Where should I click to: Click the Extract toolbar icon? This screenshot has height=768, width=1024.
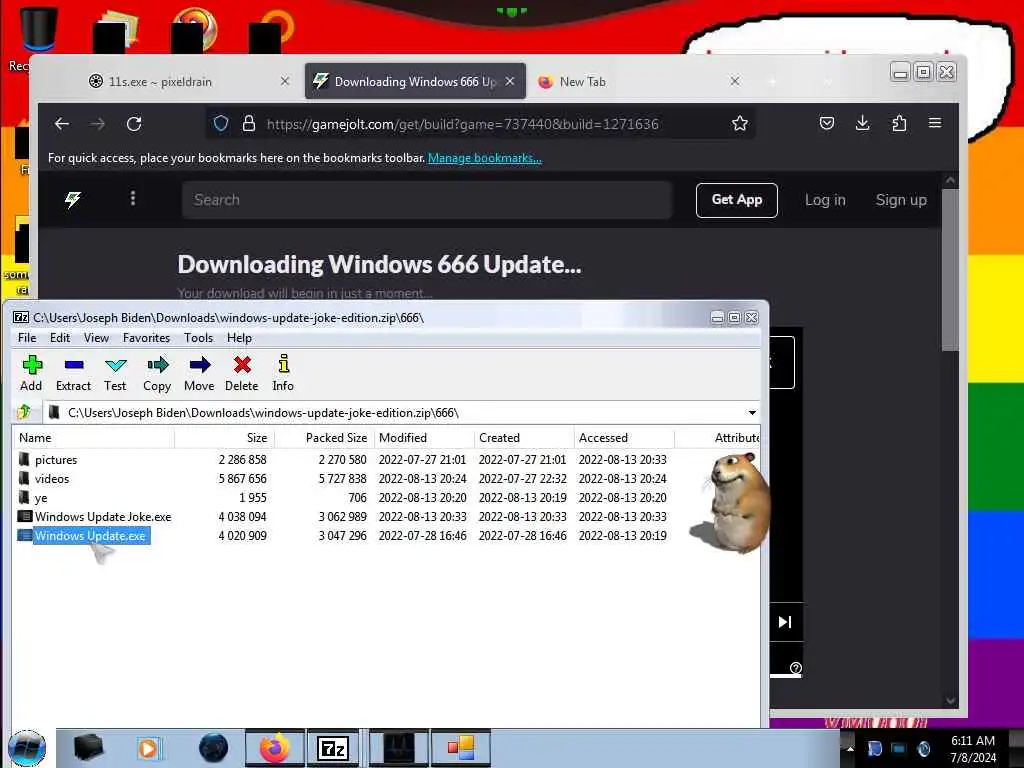[x=73, y=374]
